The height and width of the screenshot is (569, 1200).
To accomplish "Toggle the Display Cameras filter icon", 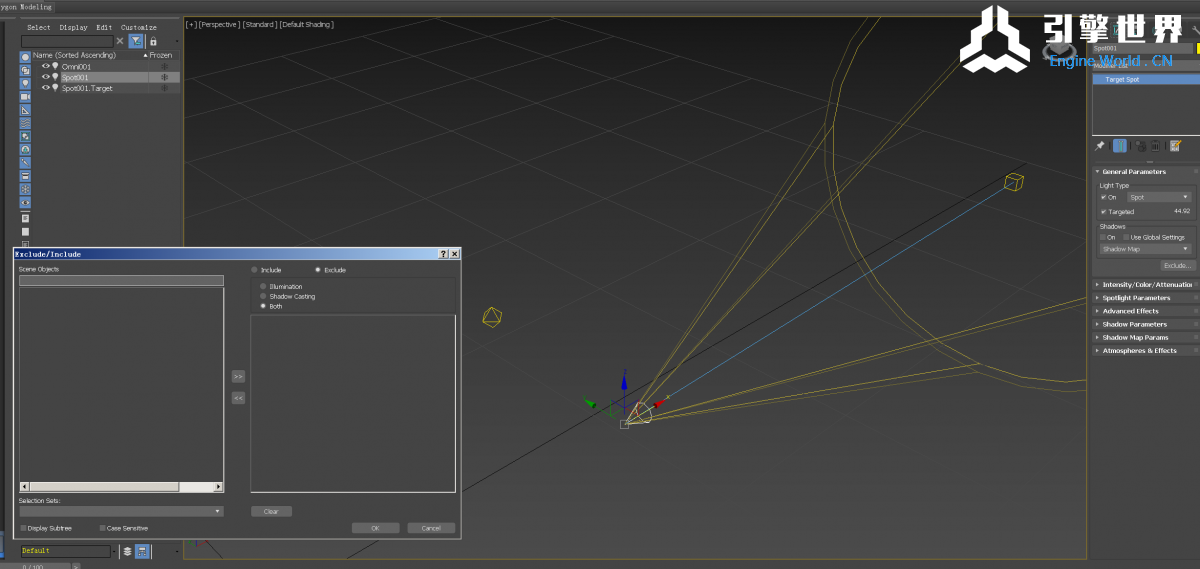I will coord(25,97).
